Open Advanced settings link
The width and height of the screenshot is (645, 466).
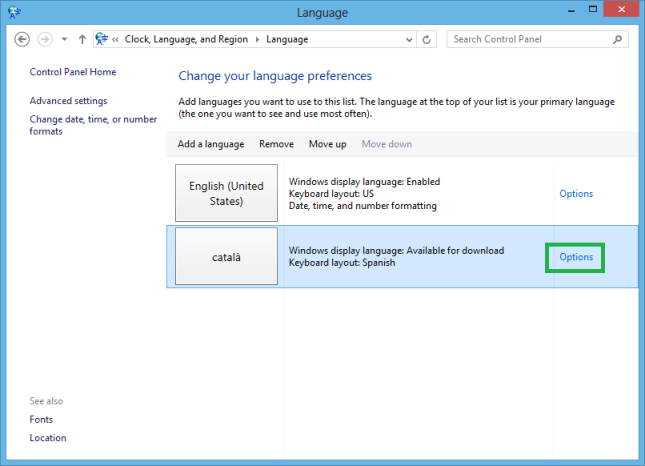[x=68, y=101]
